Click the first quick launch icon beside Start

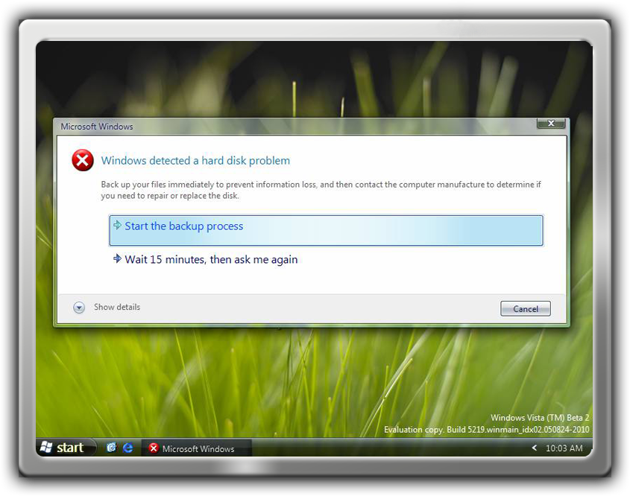tap(111, 447)
